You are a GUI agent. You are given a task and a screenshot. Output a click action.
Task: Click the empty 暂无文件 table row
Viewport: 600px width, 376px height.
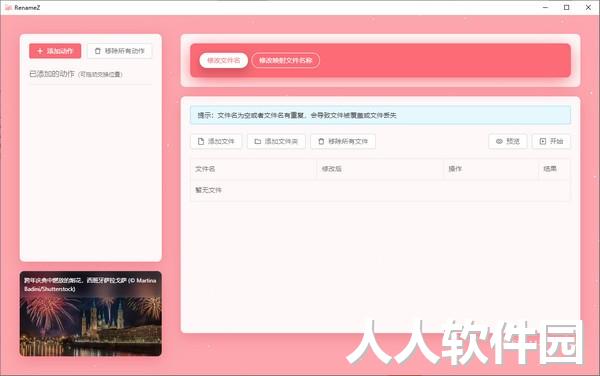380,190
